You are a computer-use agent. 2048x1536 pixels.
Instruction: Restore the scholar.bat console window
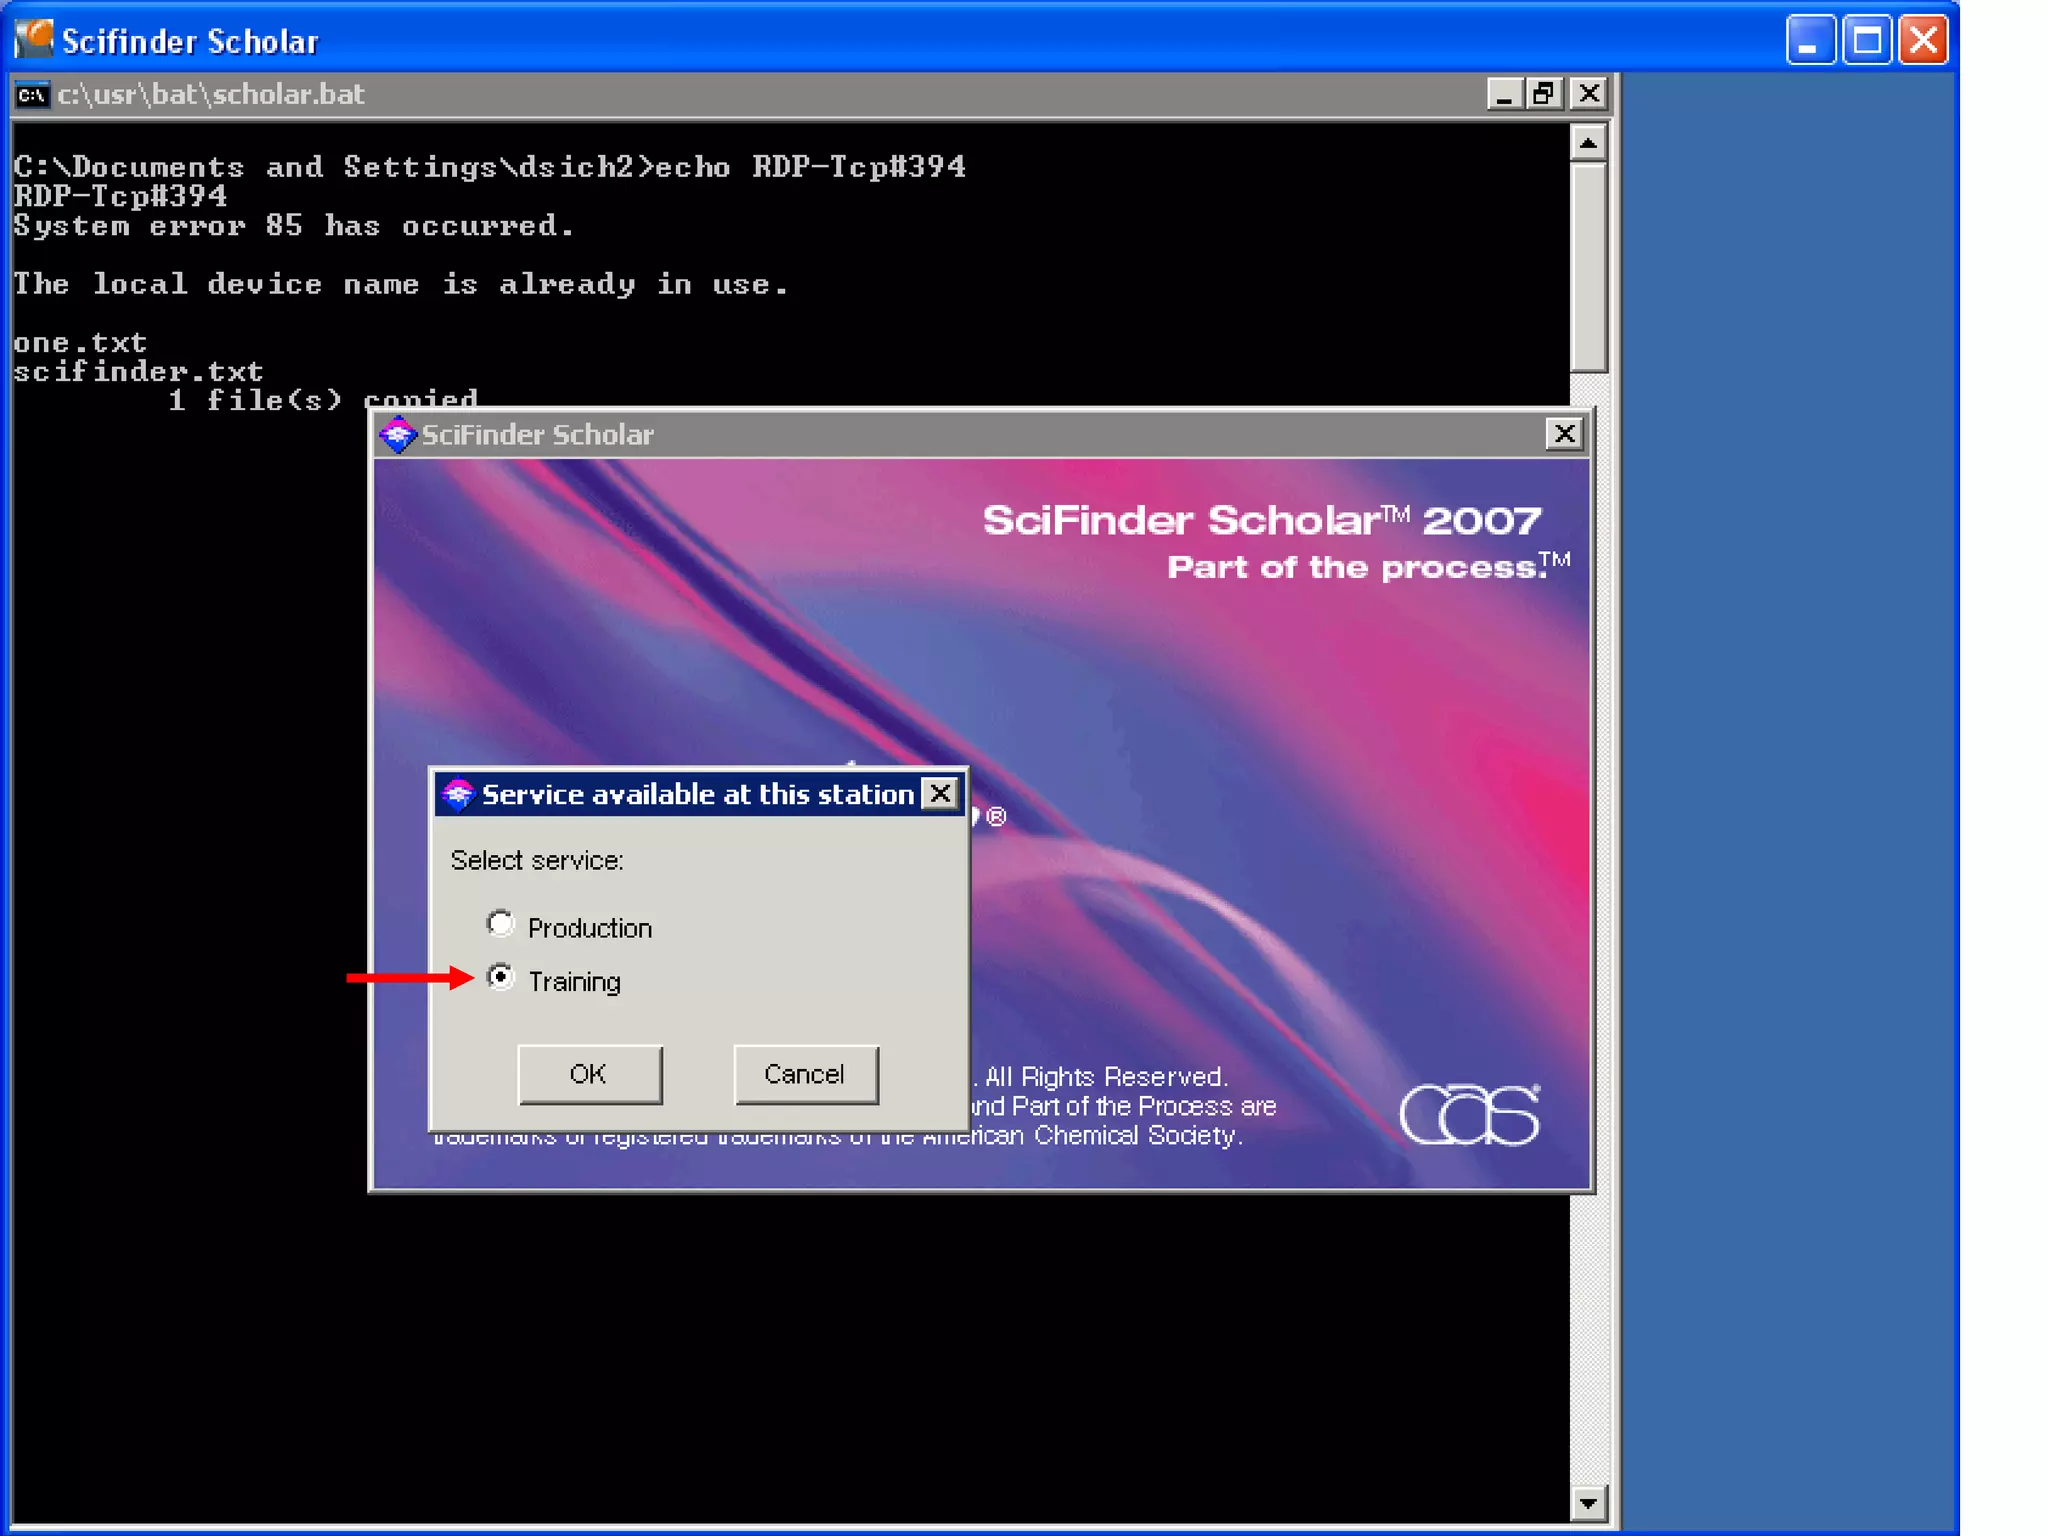[1545, 94]
